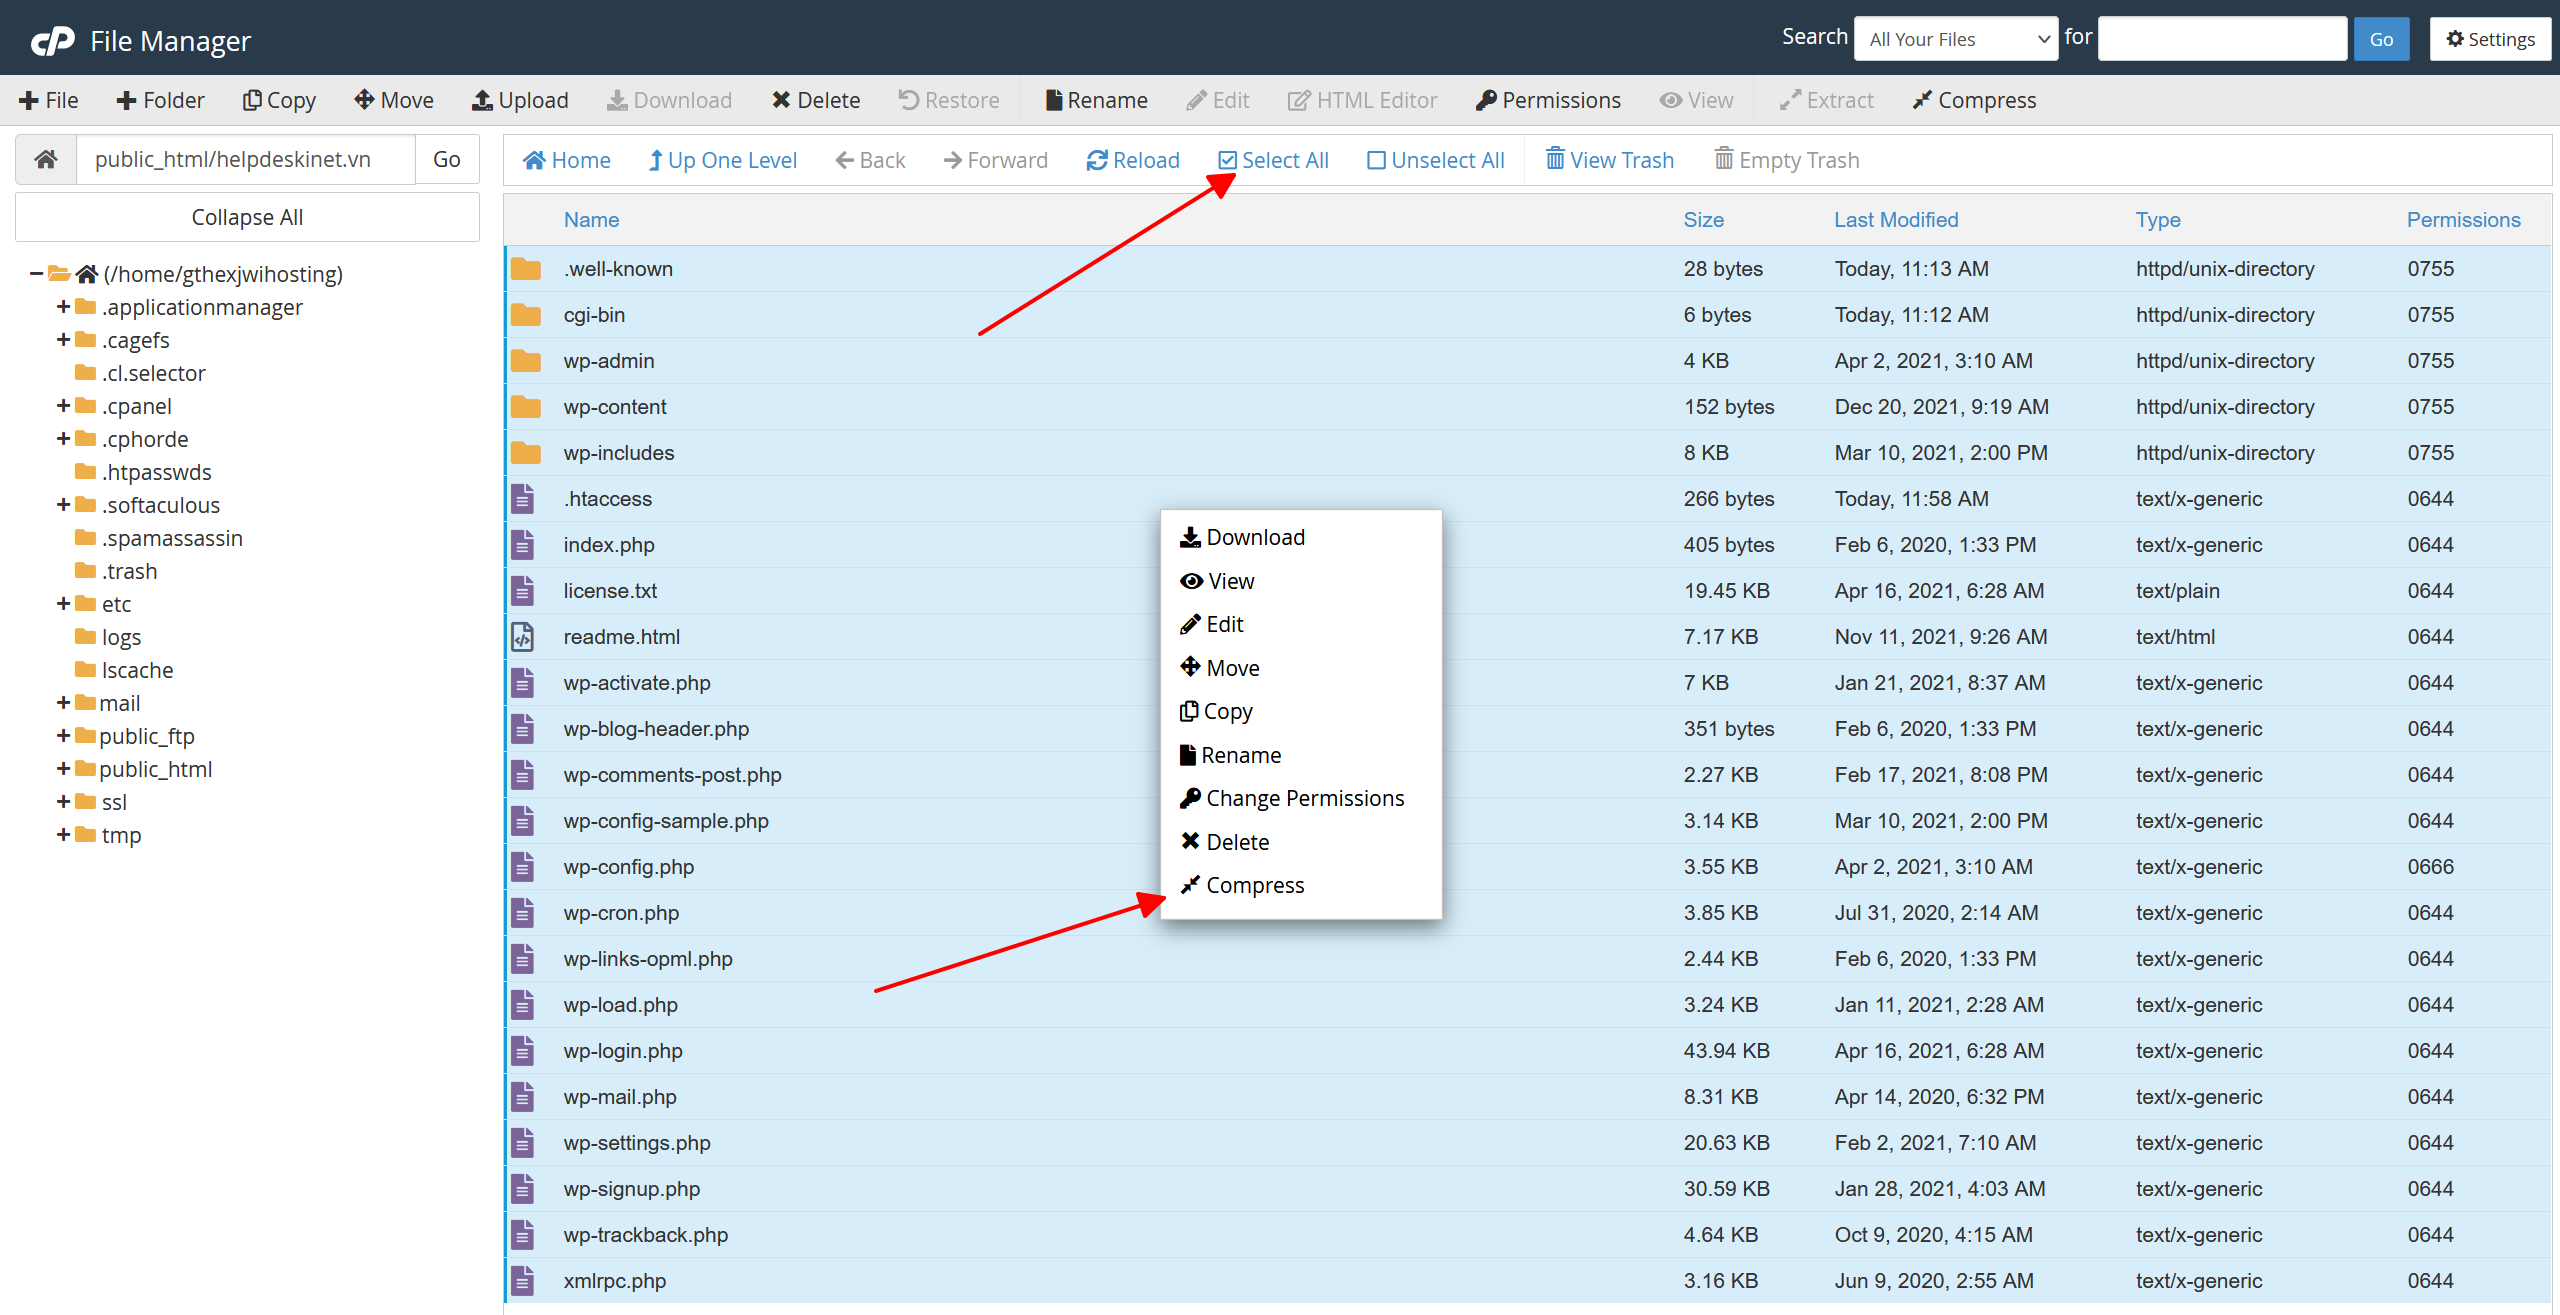2560x1315 pixels.
Task: Navigate Forward in file list
Action: tap(996, 160)
